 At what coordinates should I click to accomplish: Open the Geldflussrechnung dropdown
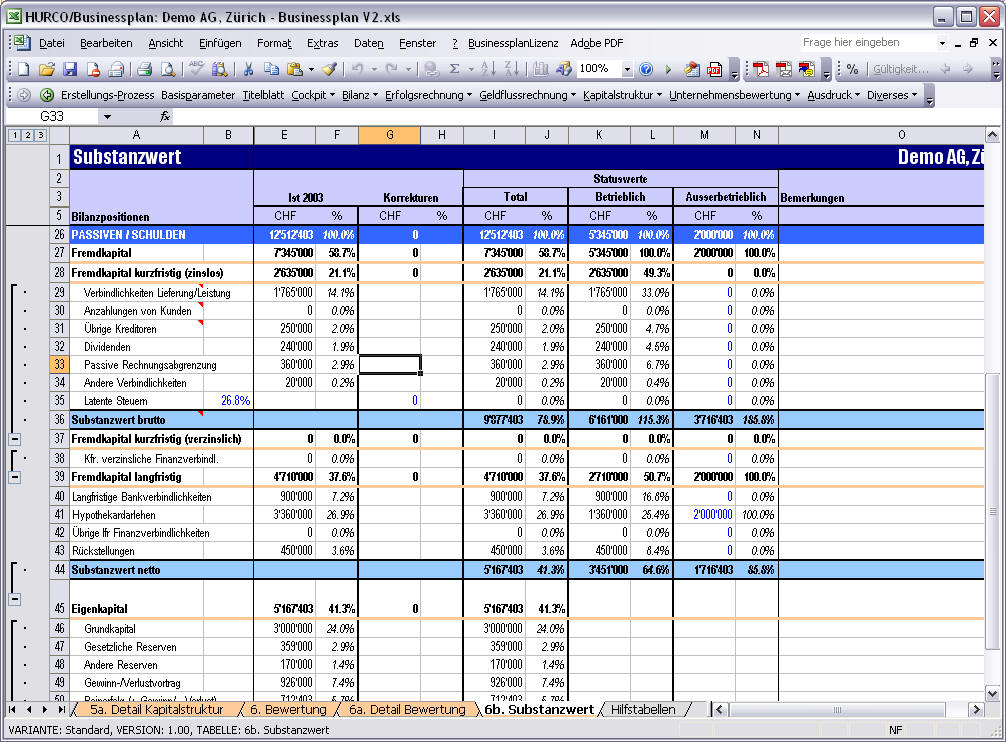point(527,95)
